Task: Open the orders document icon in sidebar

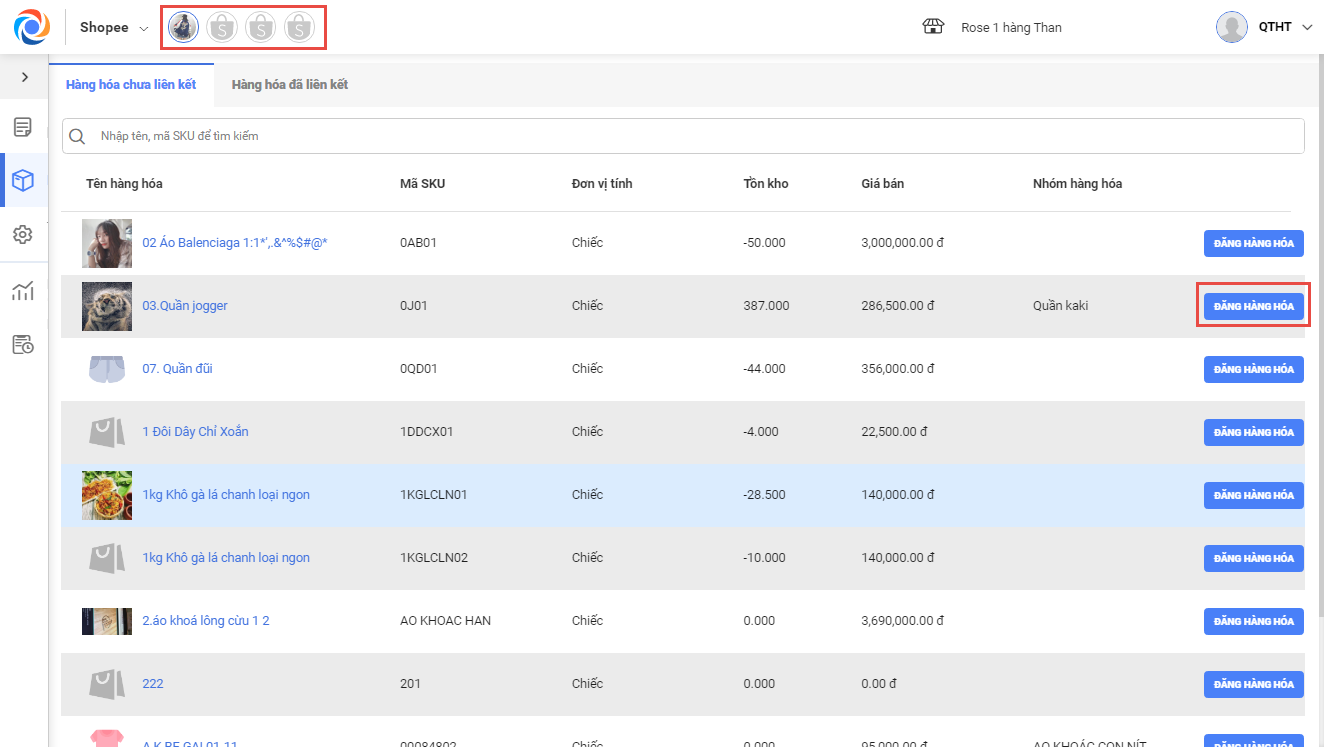Action: (23, 127)
